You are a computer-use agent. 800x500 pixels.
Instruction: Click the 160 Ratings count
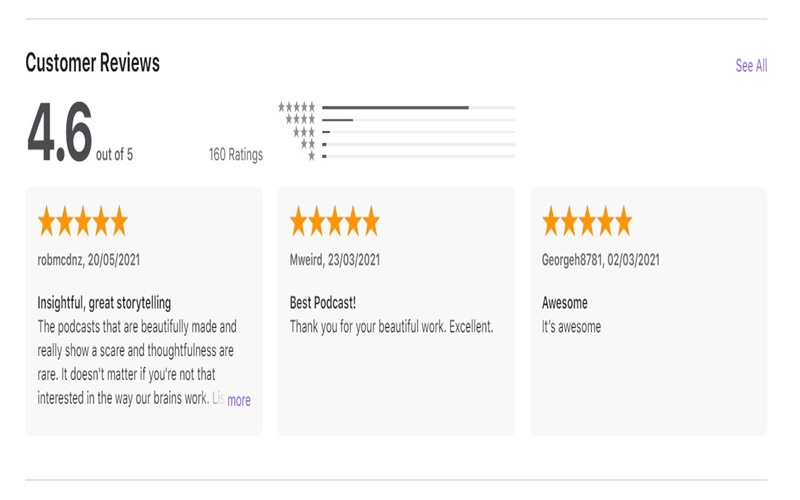(236, 155)
